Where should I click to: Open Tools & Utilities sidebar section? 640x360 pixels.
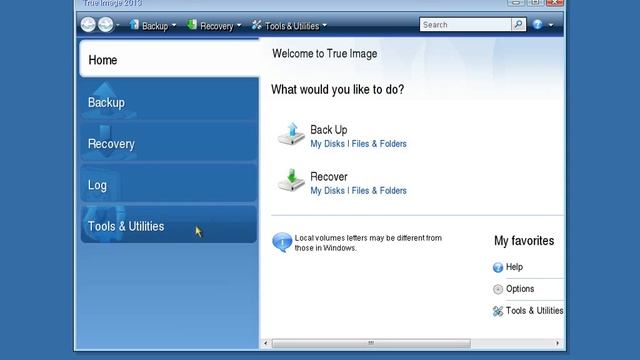[169, 225]
